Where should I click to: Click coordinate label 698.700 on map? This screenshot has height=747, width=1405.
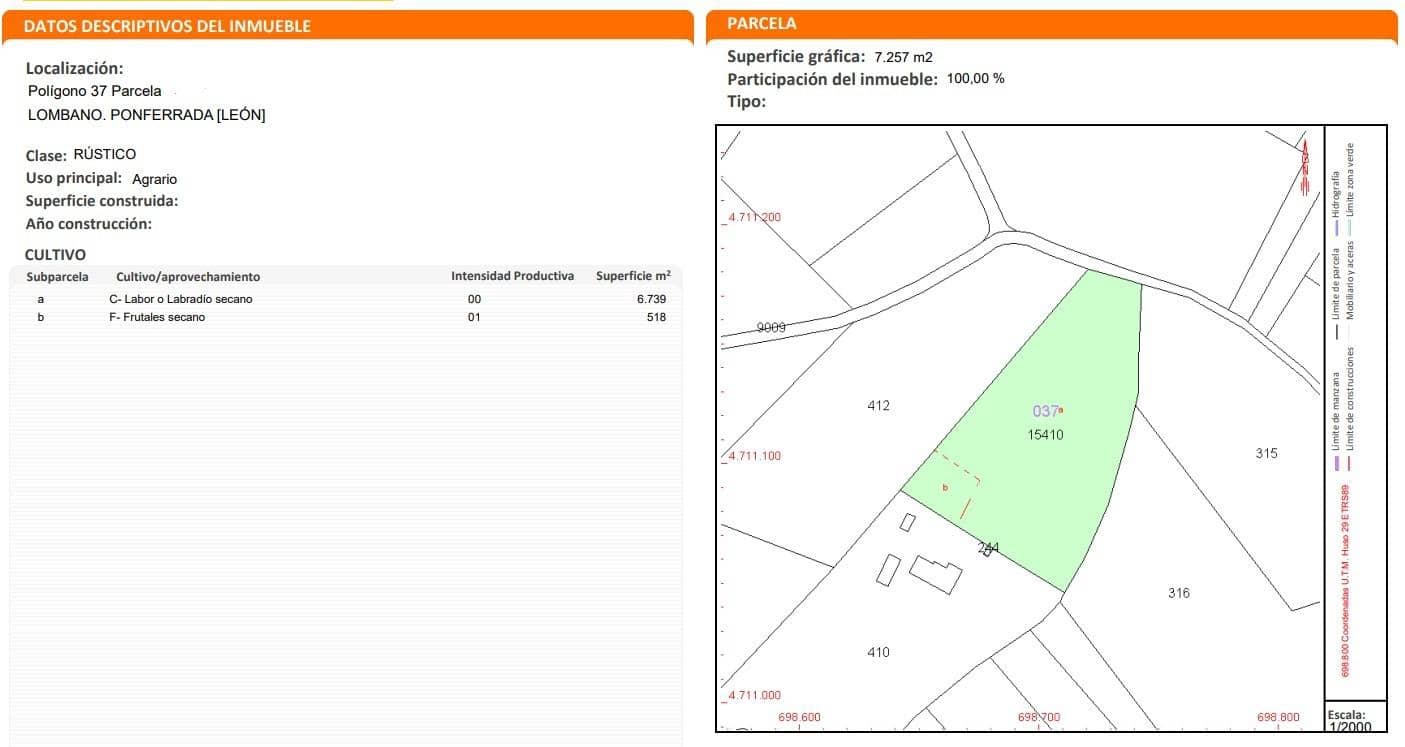tap(1038, 717)
